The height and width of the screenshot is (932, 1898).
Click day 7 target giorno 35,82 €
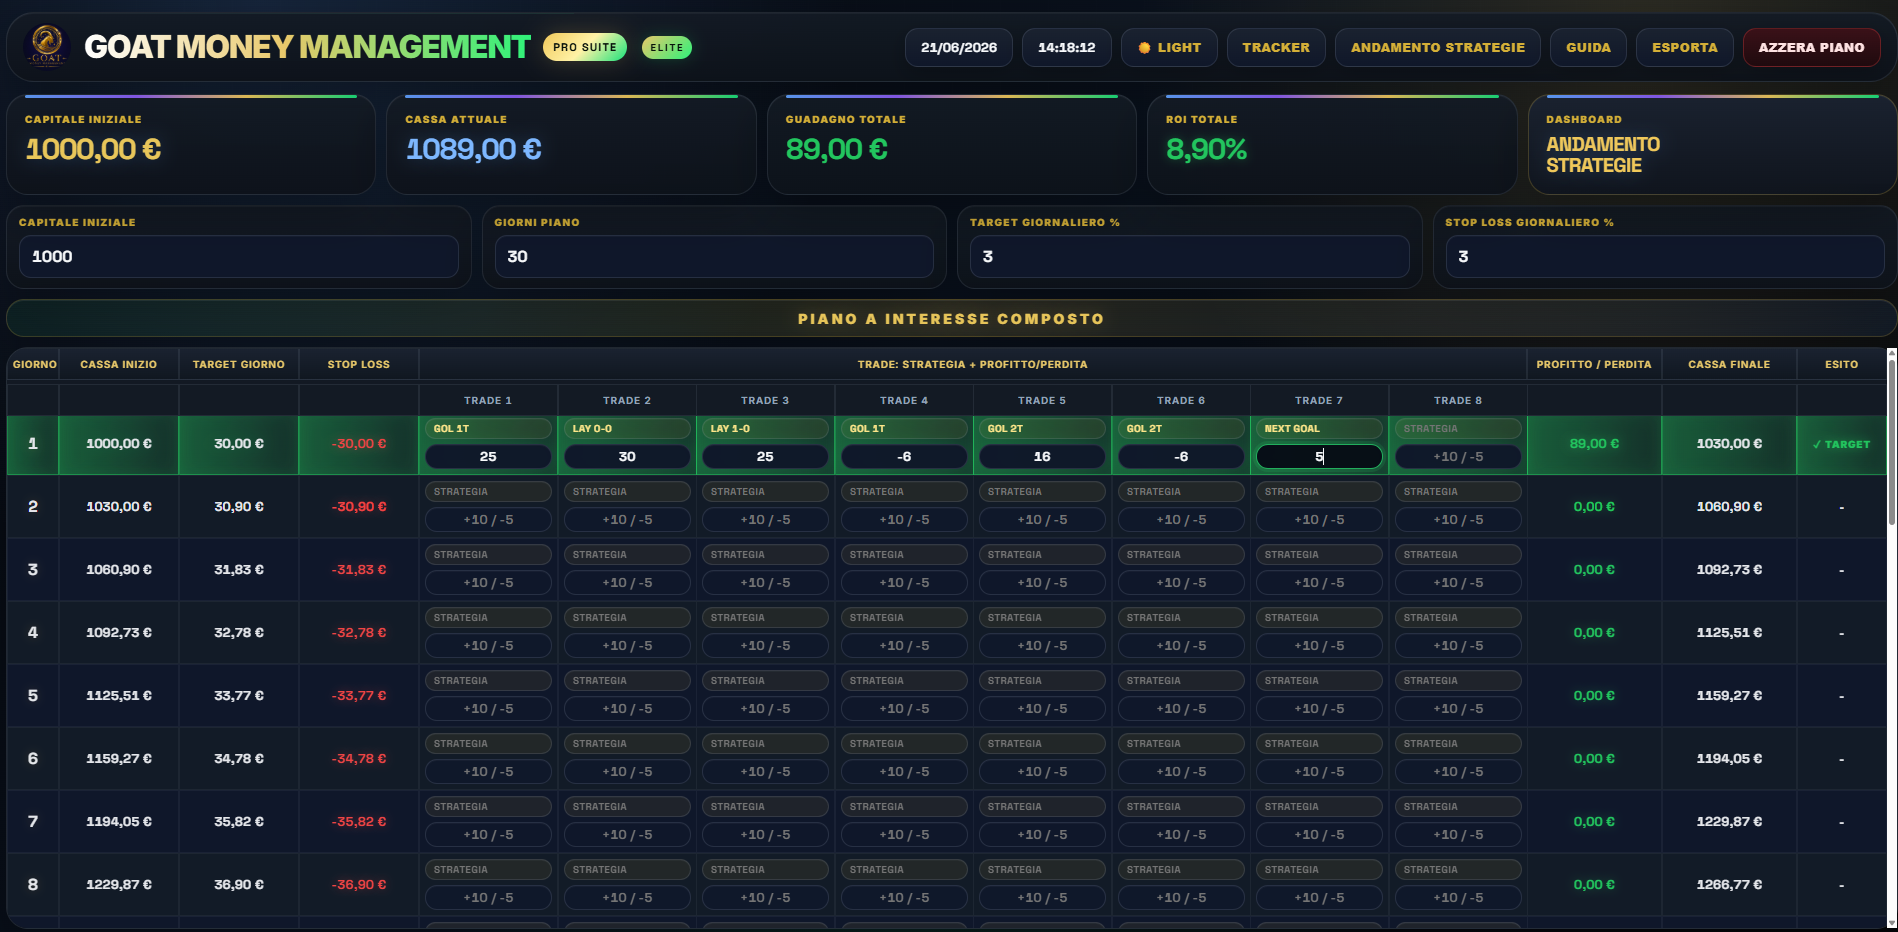(x=239, y=821)
